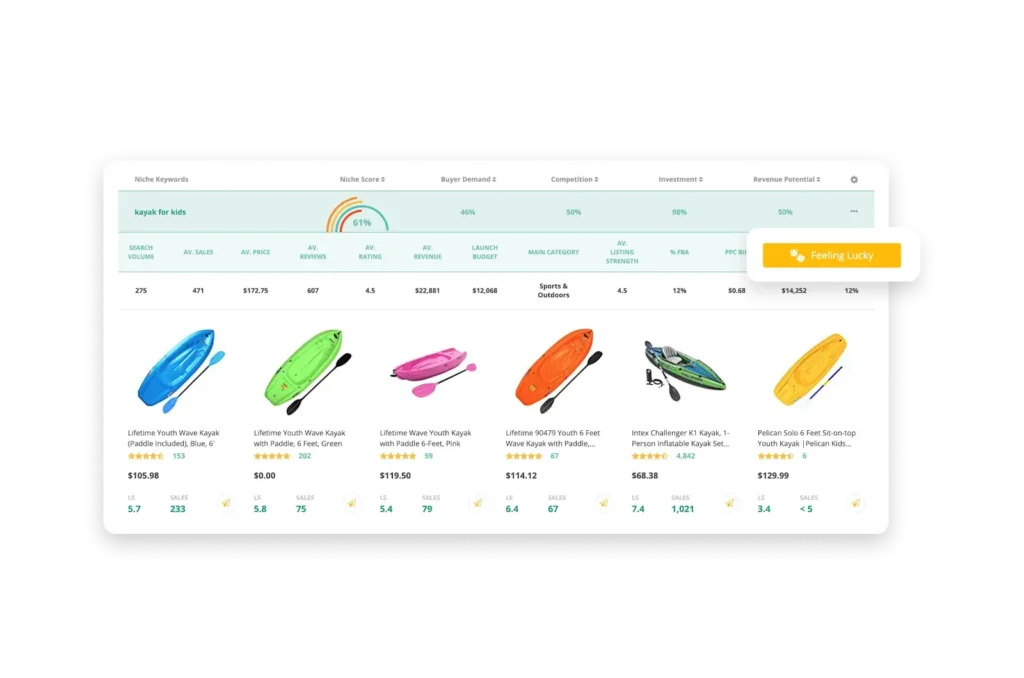Click launch icon for Pink Lifetime Wave kayak

coord(478,503)
